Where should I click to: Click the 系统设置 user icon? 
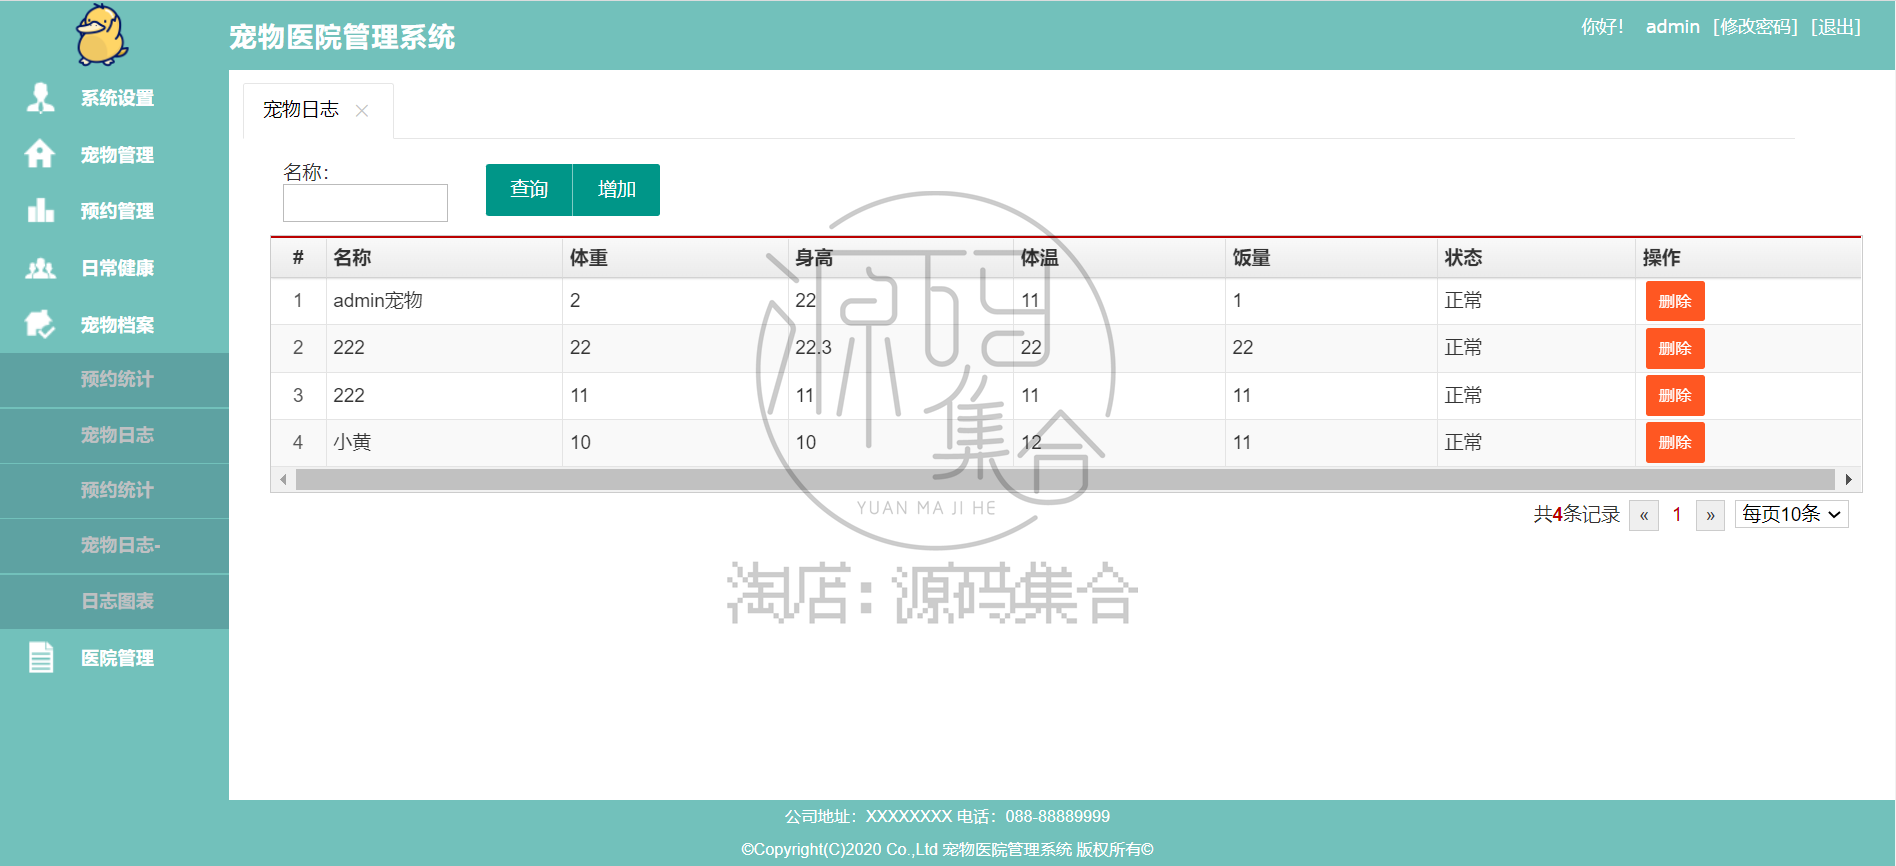[40, 98]
